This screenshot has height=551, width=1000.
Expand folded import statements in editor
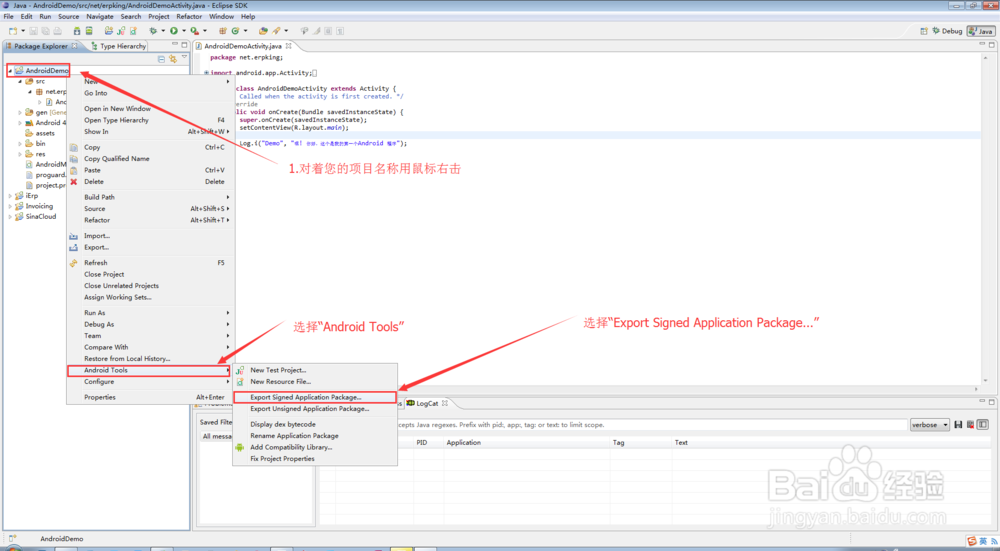[207, 73]
